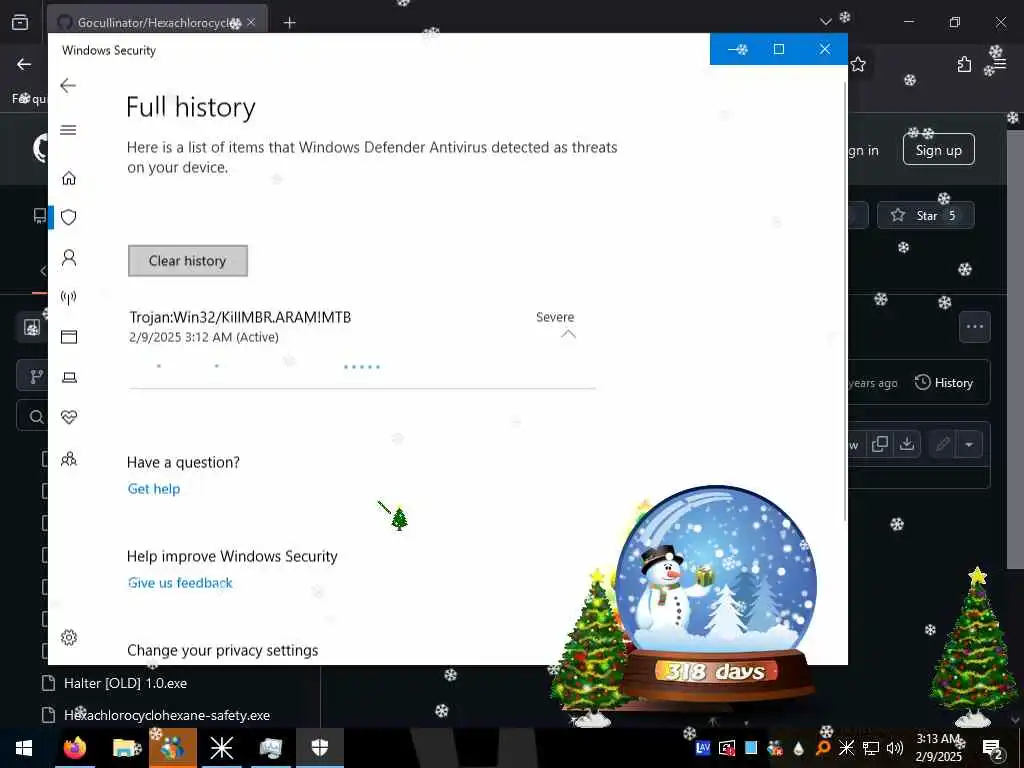The height and width of the screenshot is (768, 1024).
Task: Open GitHub branch selector button
Action: click(33, 376)
